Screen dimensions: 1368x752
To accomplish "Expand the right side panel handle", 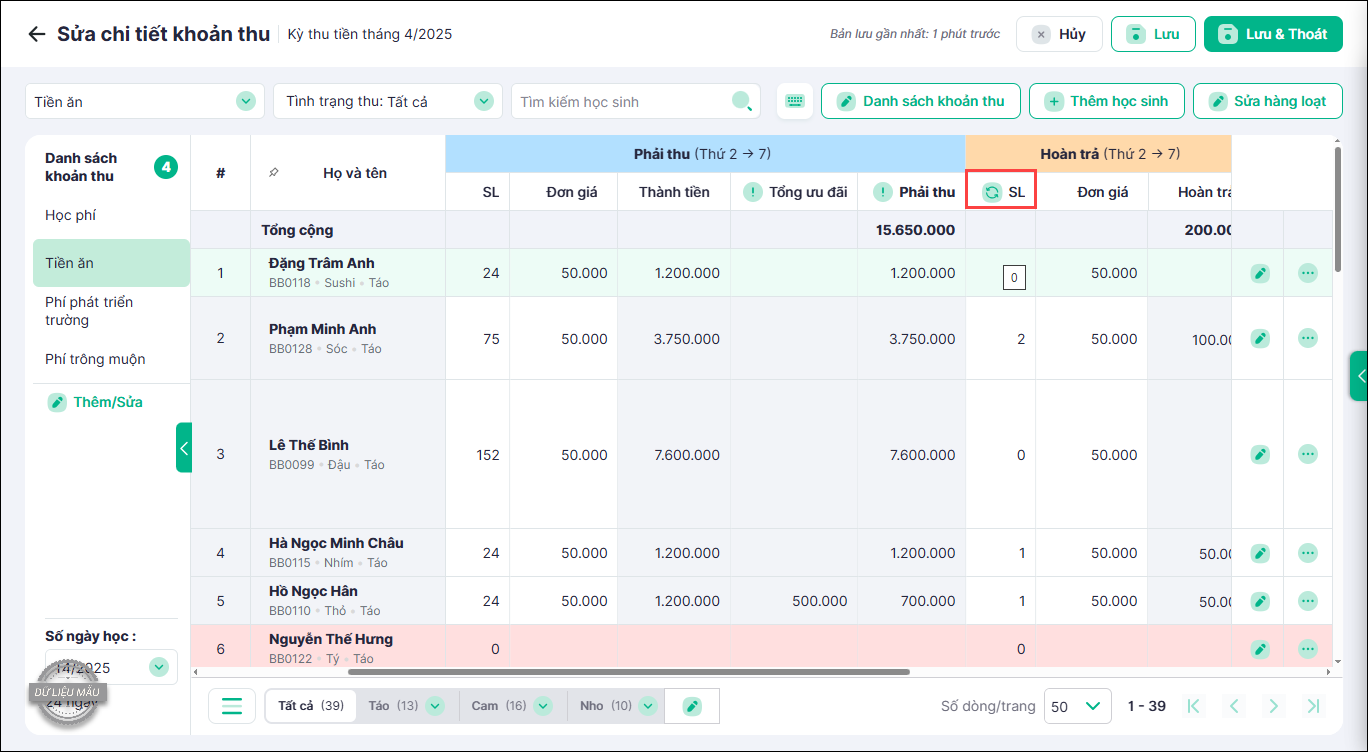I will pyautogui.click(x=1359, y=376).
